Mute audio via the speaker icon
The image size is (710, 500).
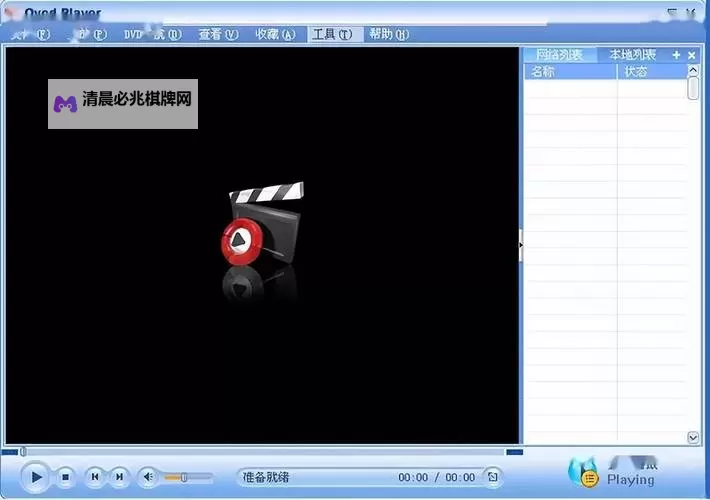pyautogui.click(x=148, y=477)
